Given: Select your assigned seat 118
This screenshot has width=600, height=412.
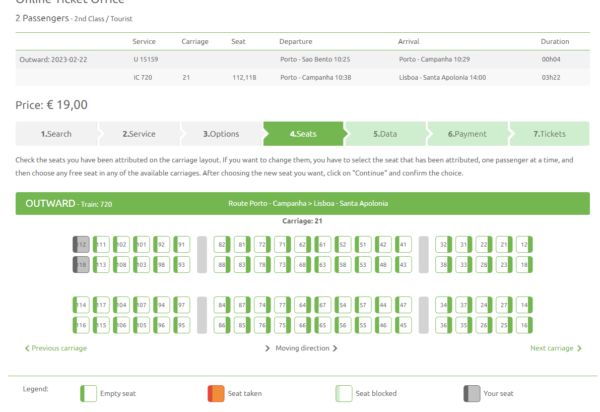Looking at the screenshot, I should pos(81,265).
